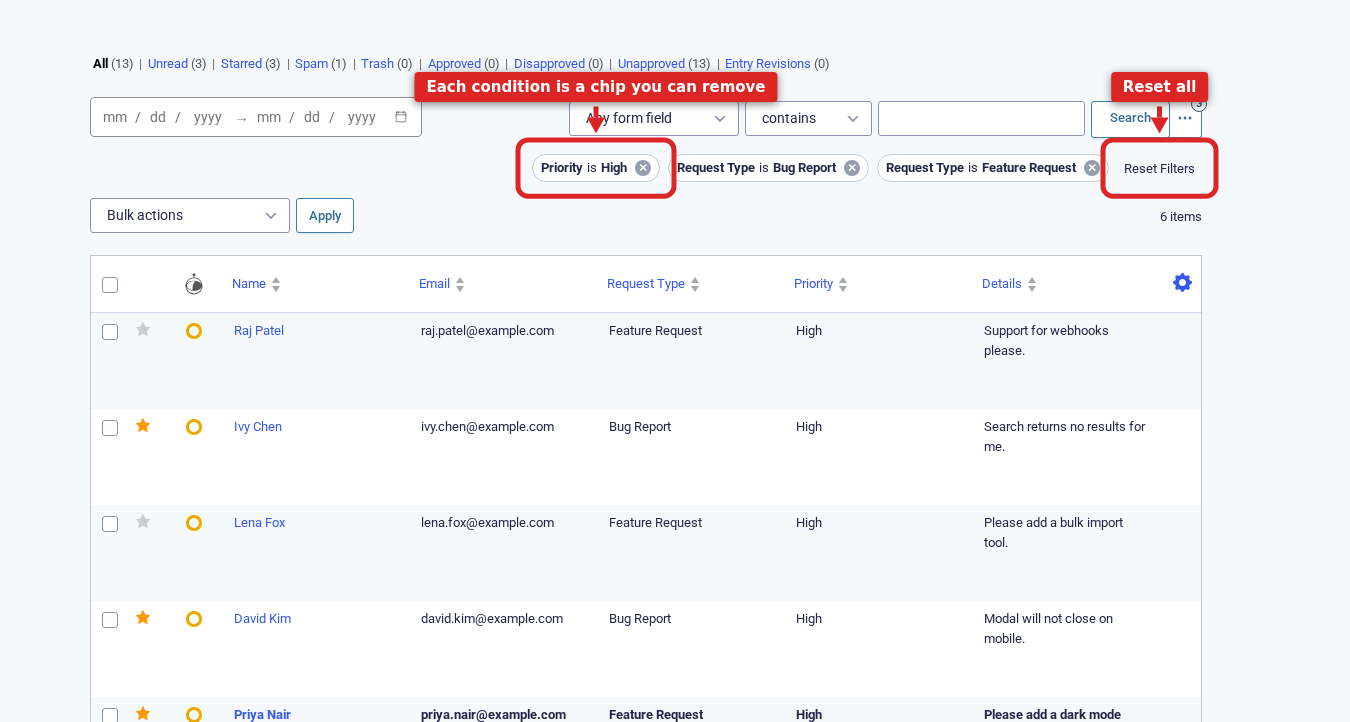Select the Priya Nair row checkbox
Screen dimensions: 1350x722
tap(110, 715)
